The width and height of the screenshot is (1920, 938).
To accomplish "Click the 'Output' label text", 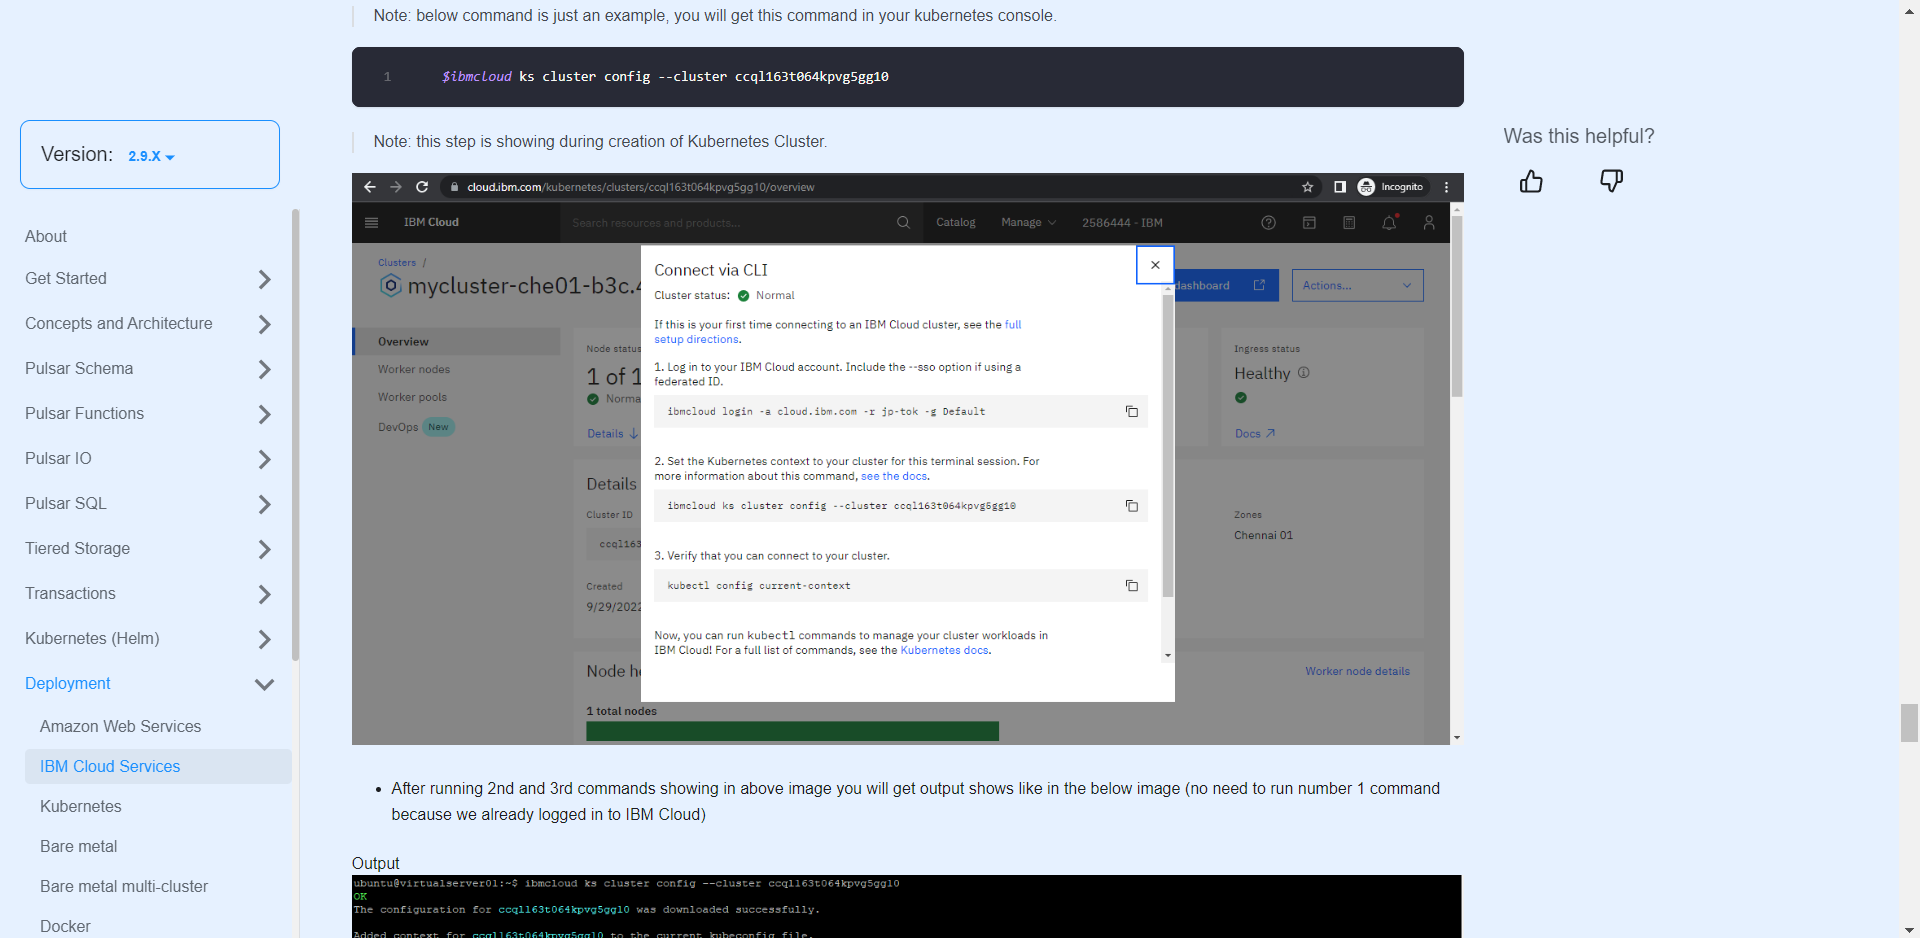I will [375, 863].
